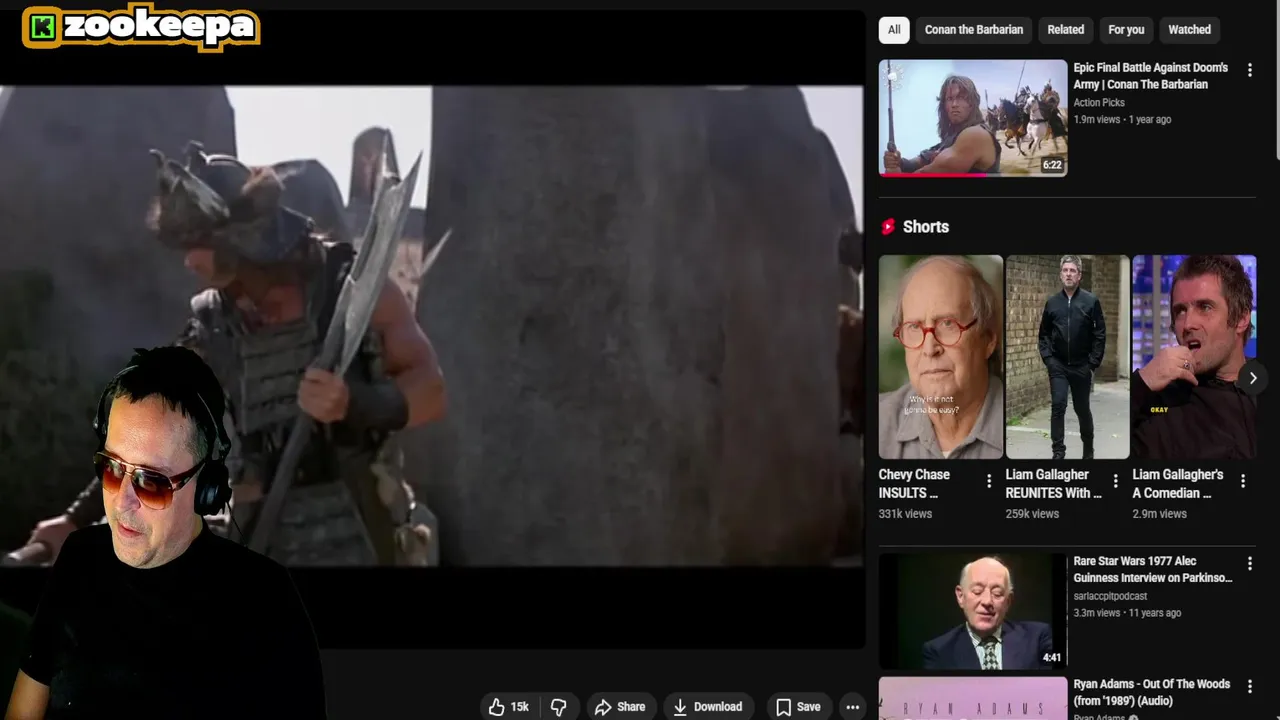Click the Liam Gallagher's A Comedian short title
Screen dimensions: 1280x720
tap(1178, 484)
